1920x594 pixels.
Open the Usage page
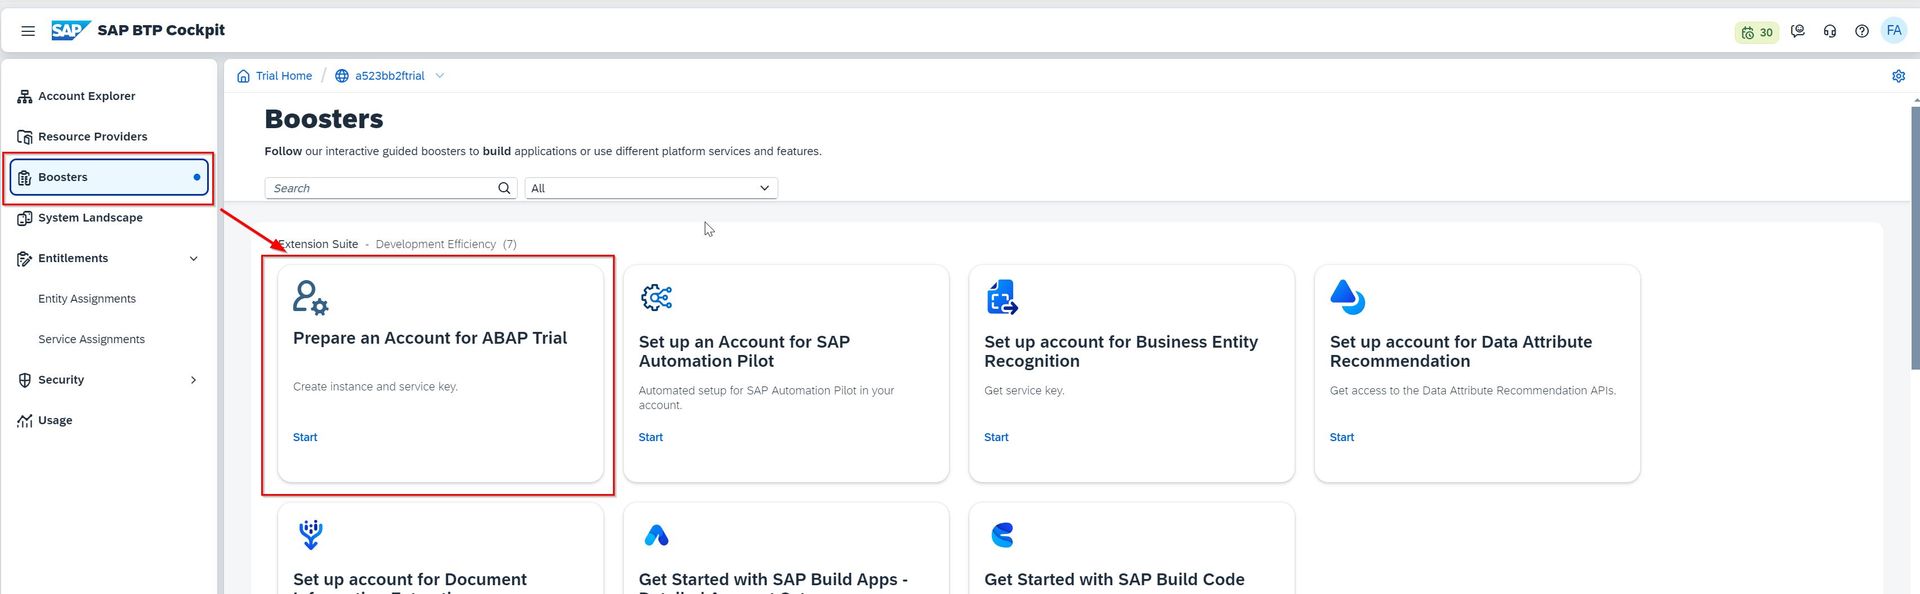55,421
